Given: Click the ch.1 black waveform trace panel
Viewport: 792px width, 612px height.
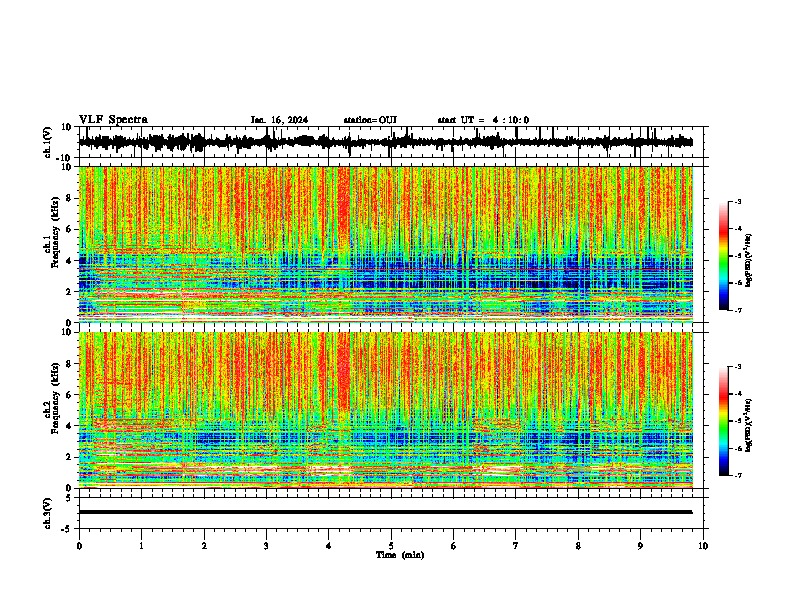Looking at the screenshot, I should click(x=393, y=142).
